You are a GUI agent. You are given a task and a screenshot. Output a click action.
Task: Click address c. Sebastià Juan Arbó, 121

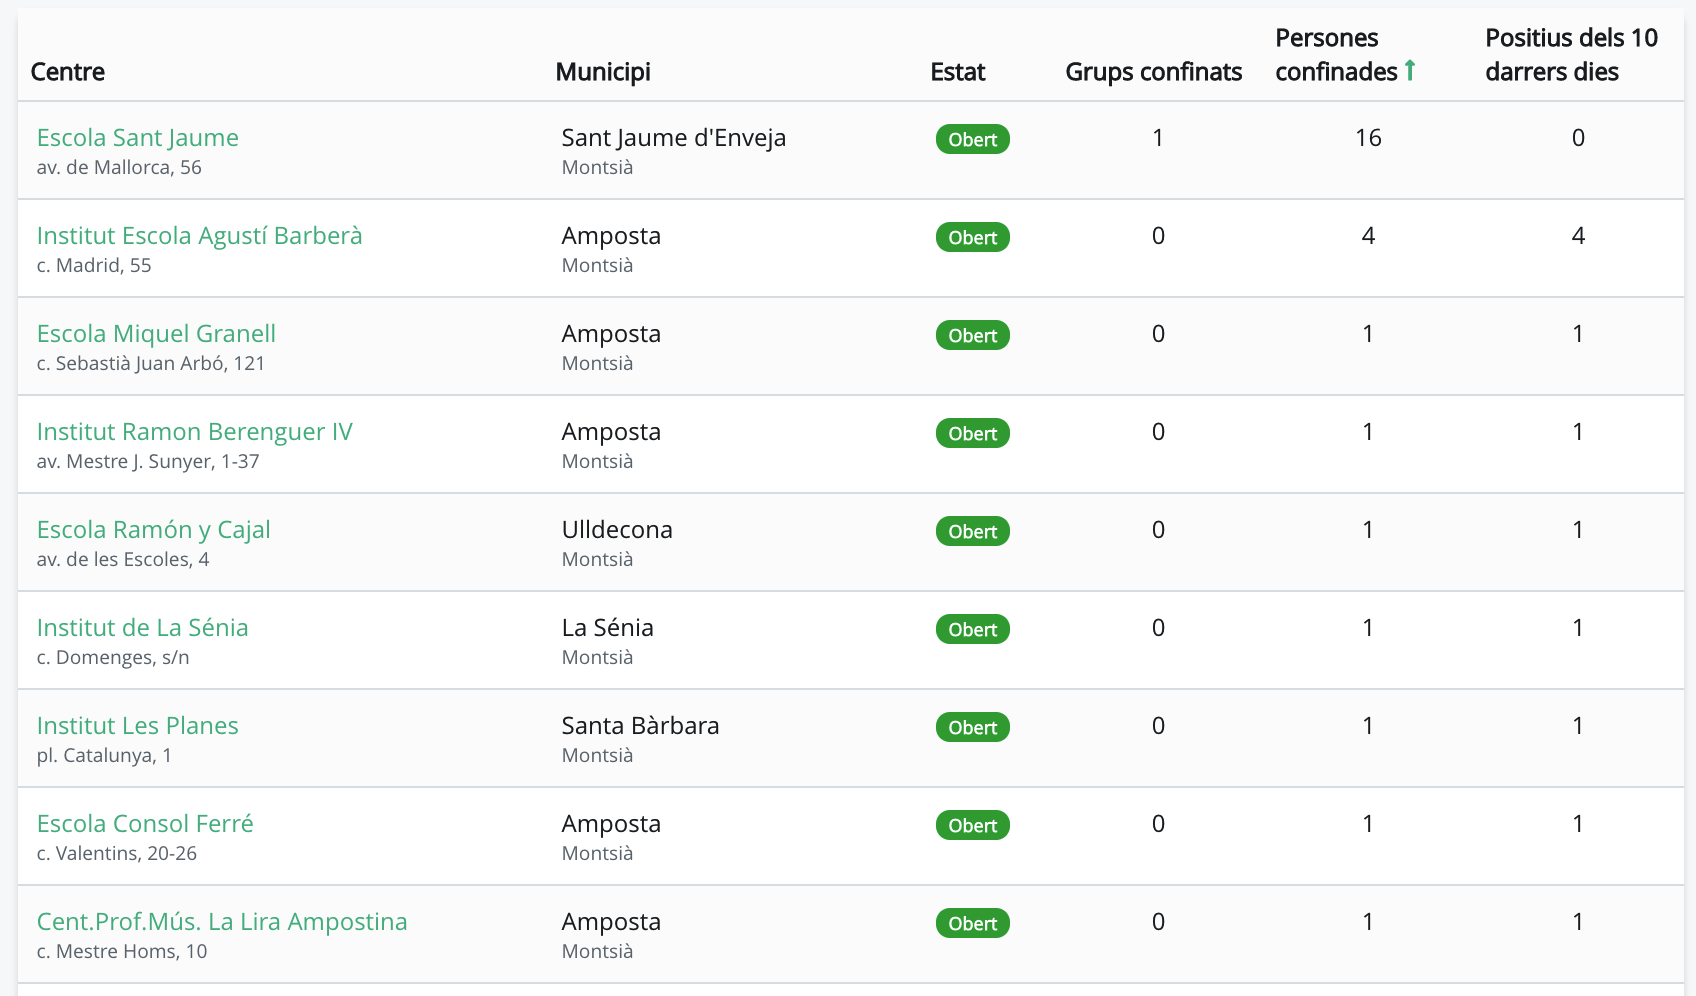pyautogui.click(x=151, y=364)
